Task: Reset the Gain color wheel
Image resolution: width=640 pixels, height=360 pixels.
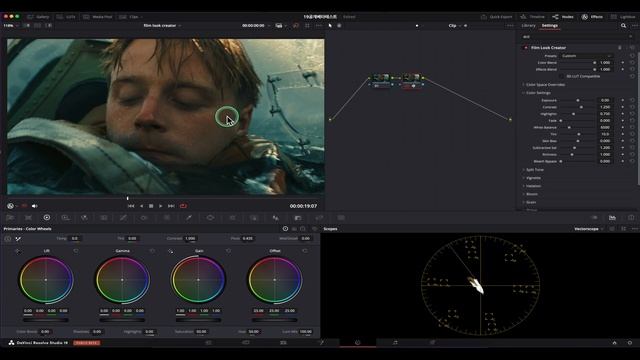Action: pos(228,251)
